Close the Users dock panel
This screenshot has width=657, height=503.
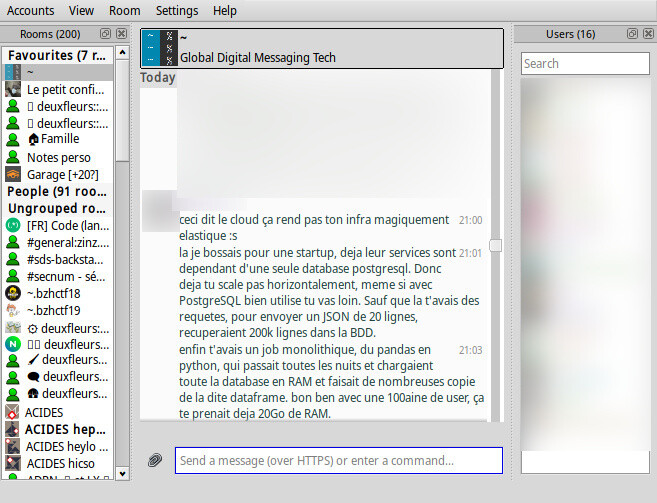[x=648, y=34]
